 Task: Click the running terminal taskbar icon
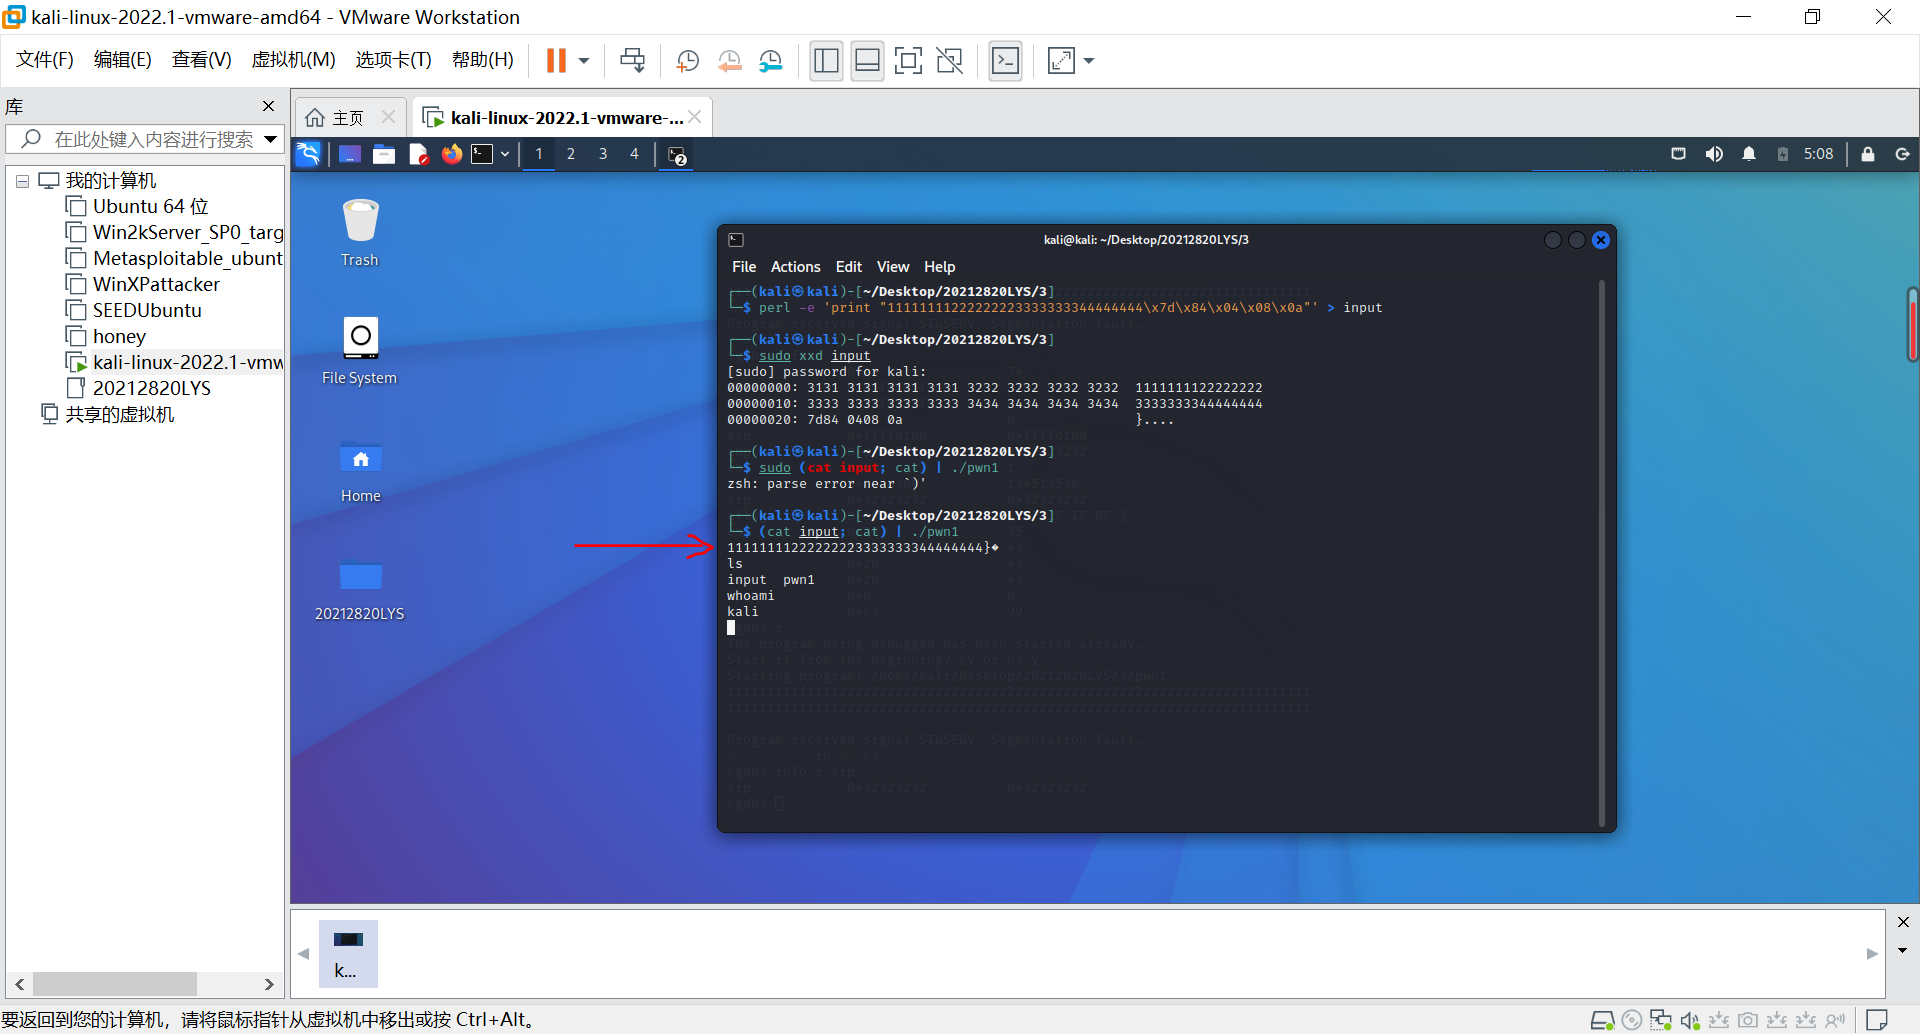678,155
